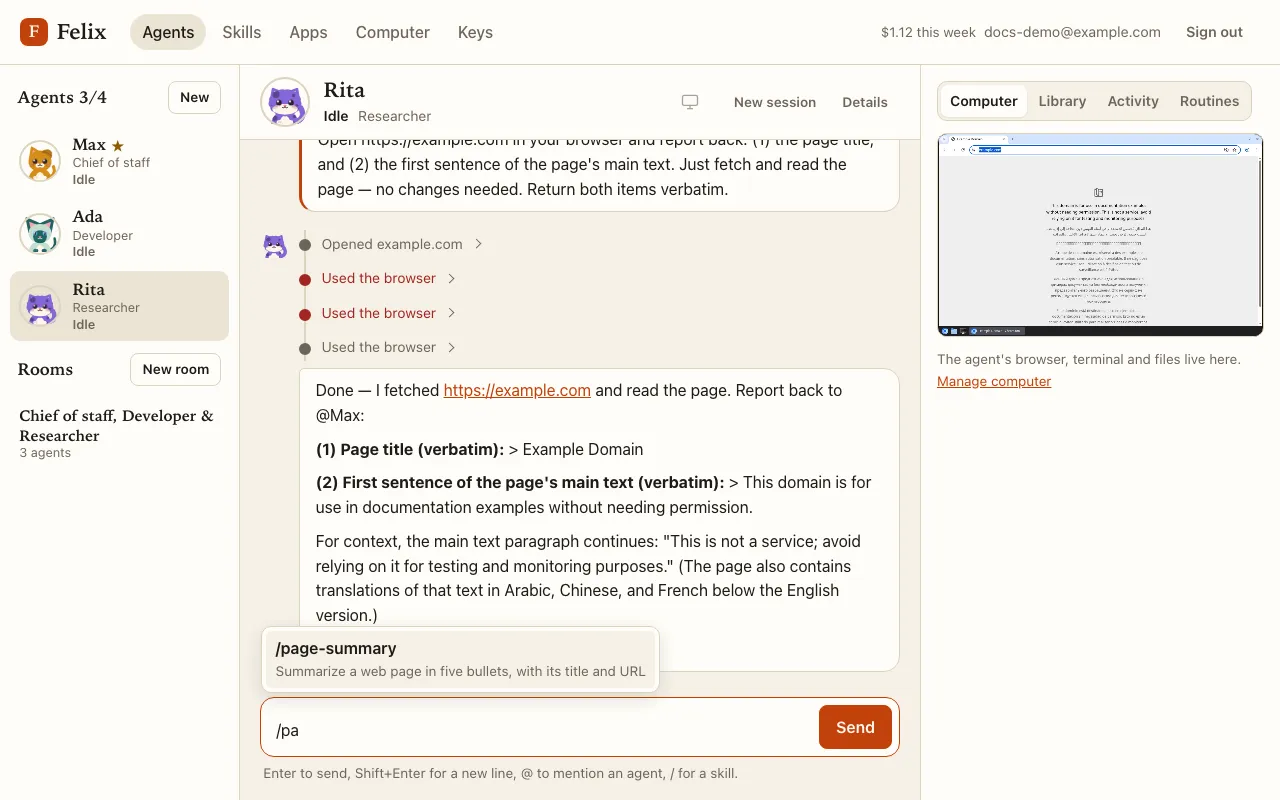Screen dimensions: 1280x800
Task: Click the Manage computer link
Action: pos(994,381)
